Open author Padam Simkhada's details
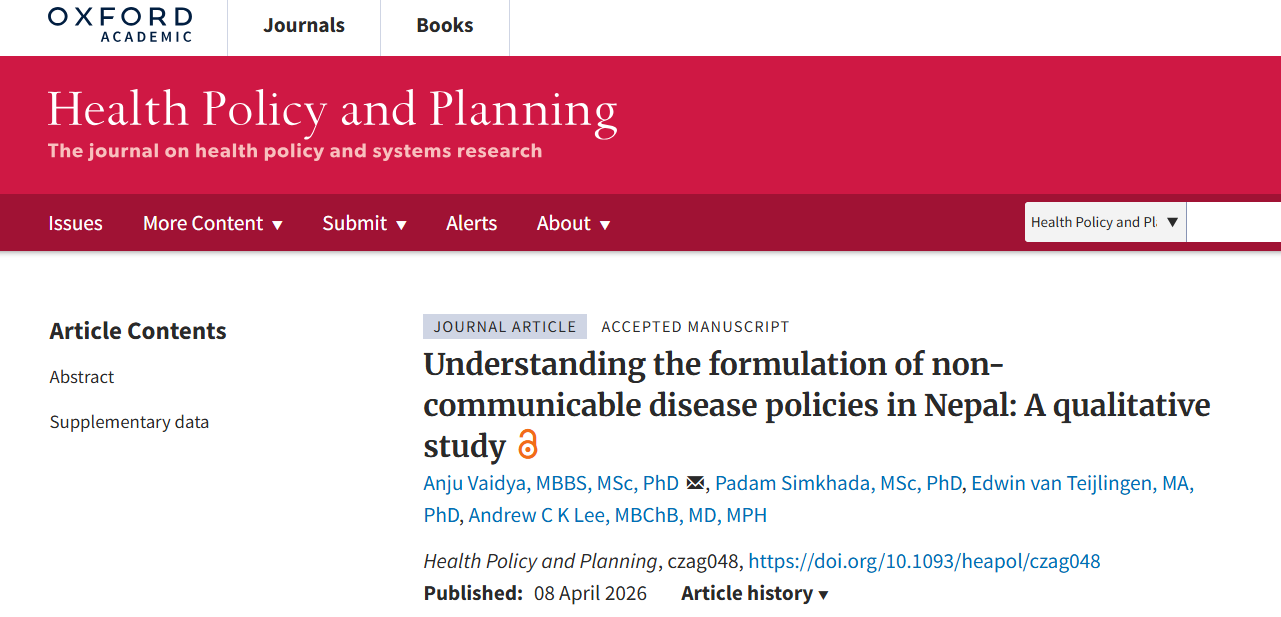Screen dimensions: 1281x617 (839, 484)
